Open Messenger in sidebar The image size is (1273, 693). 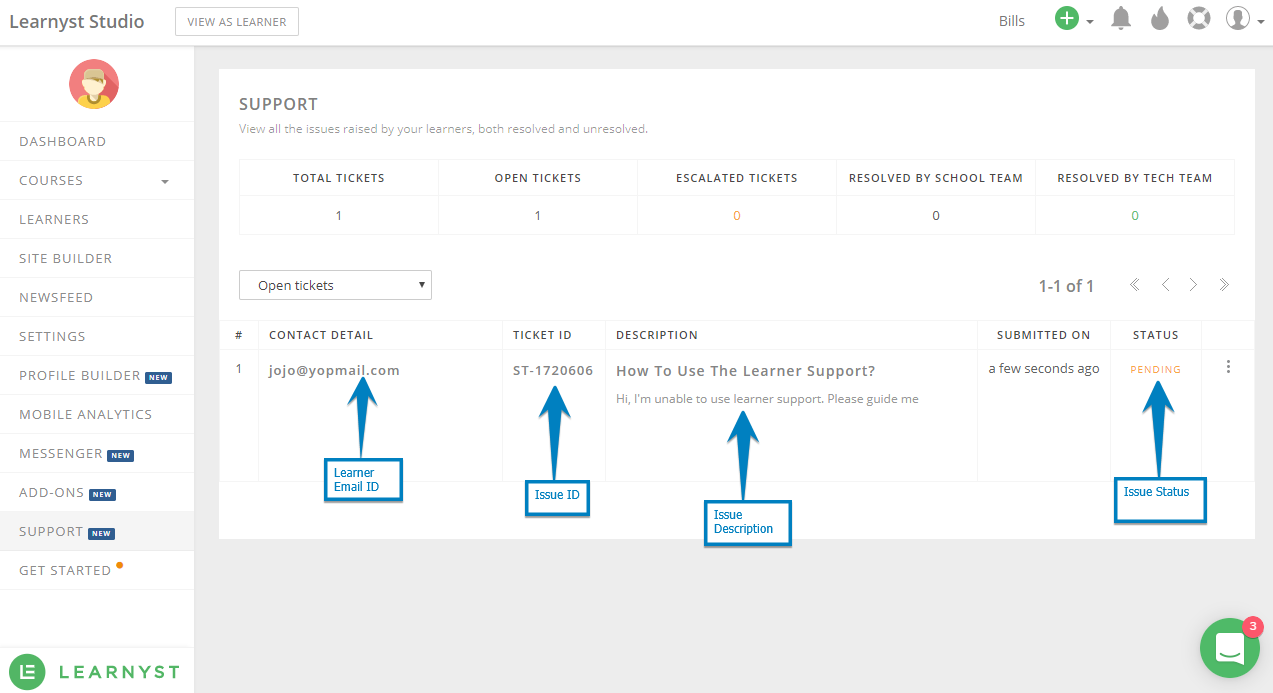tap(97, 453)
